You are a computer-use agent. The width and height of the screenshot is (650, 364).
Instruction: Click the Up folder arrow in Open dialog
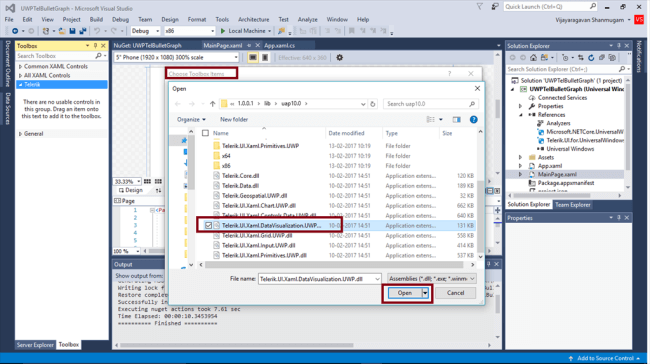click(212, 104)
